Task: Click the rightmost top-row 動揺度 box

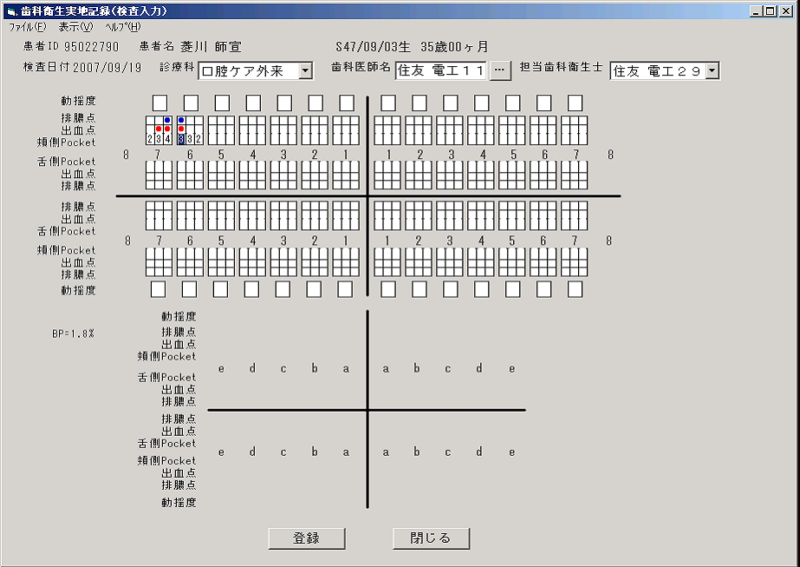Action: (x=575, y=102)
